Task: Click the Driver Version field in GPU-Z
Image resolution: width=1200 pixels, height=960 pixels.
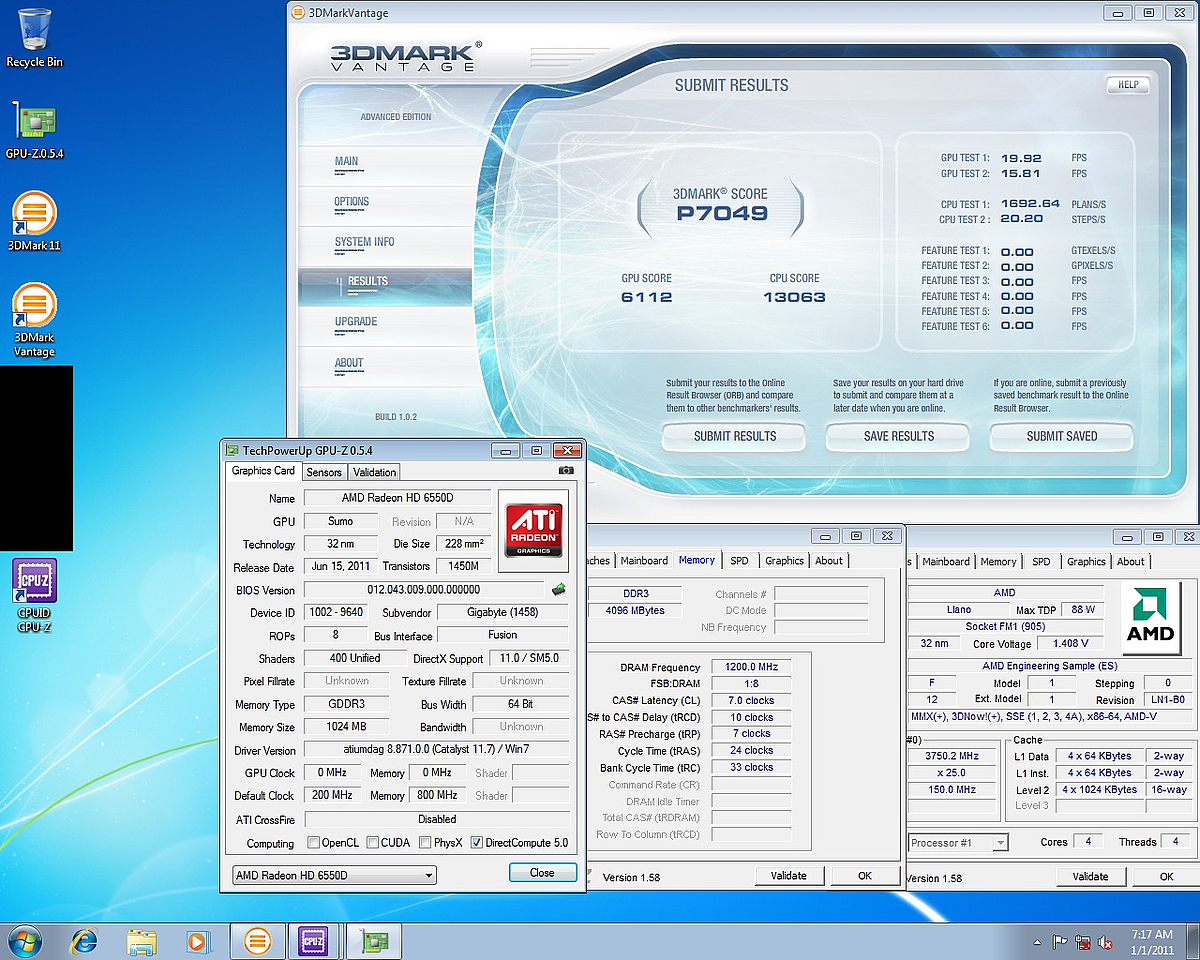Action: 435,750
